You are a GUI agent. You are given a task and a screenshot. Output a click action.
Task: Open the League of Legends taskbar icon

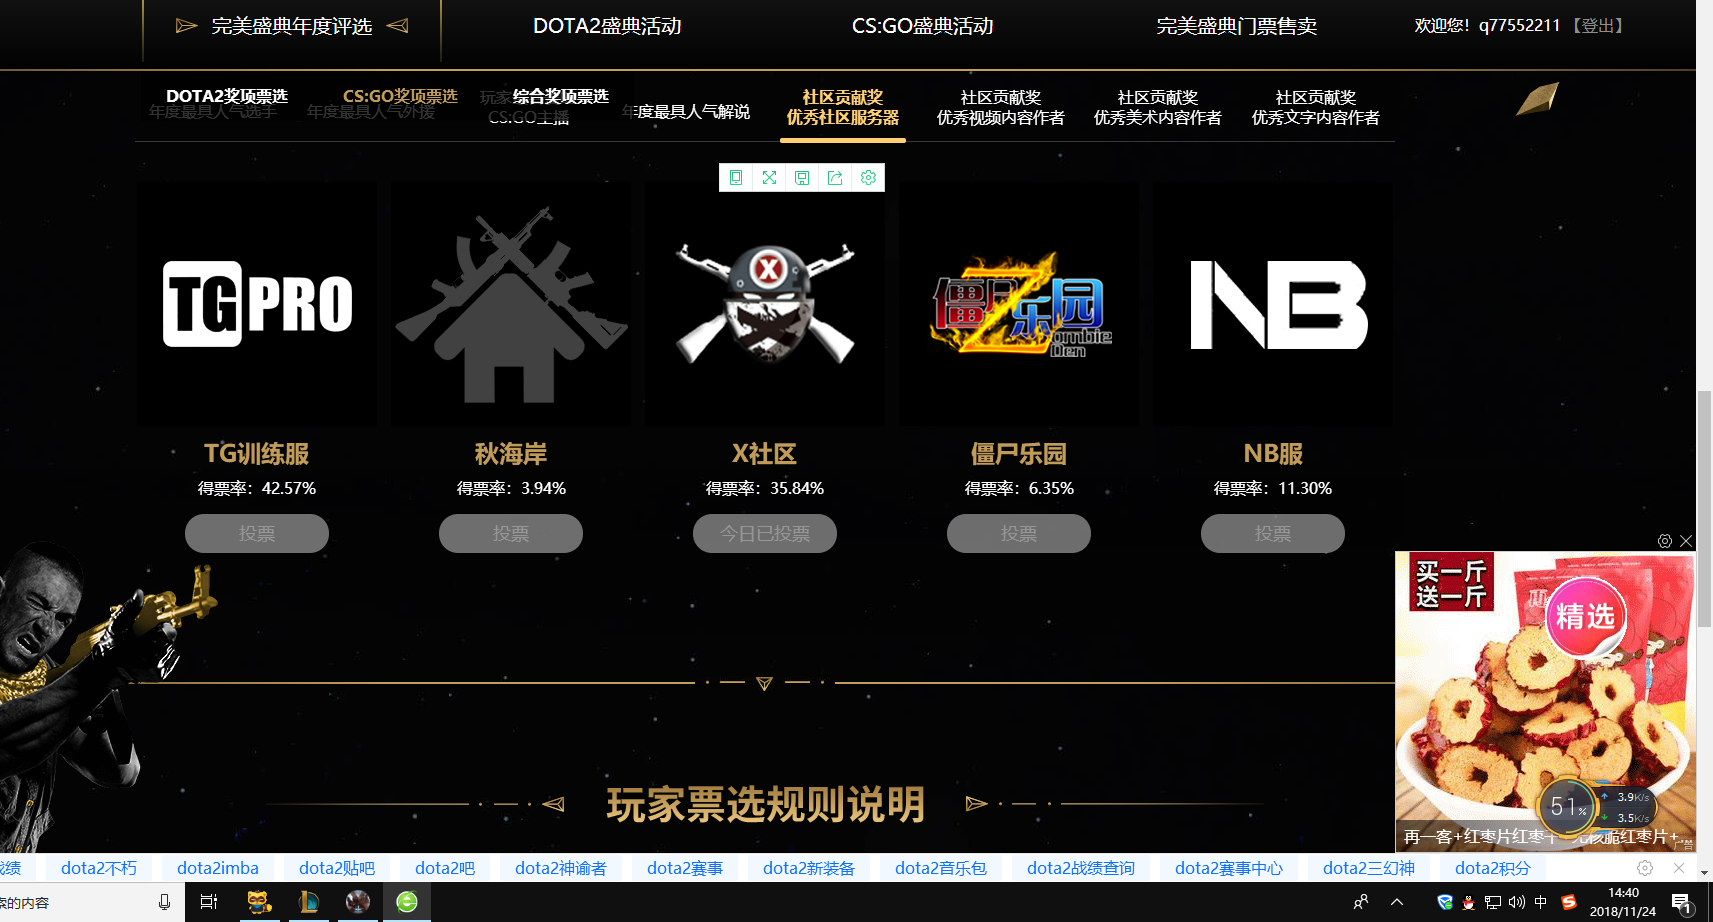(x=308, y=902)
